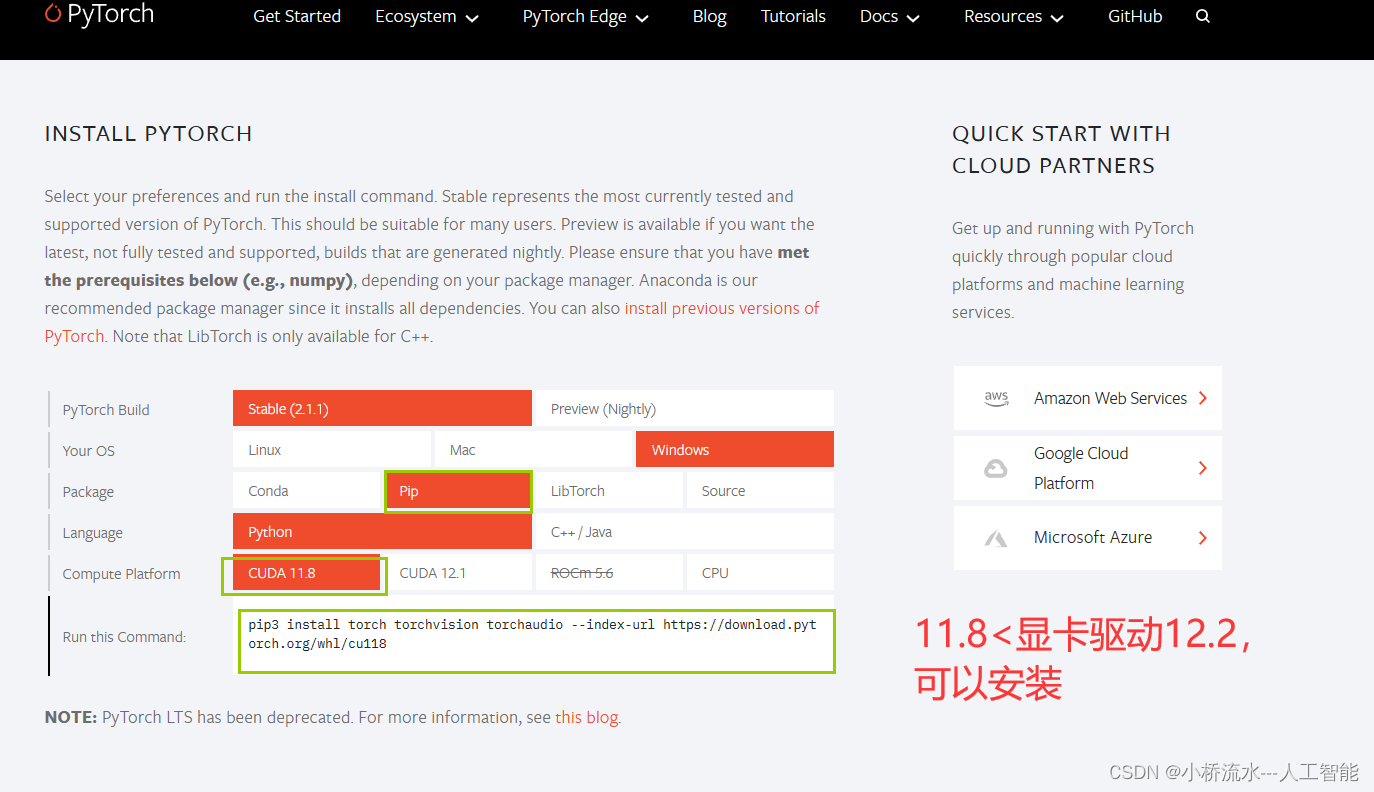The height and width of the screenshot is (792, 1374).
Task: Click the 'Language' row label
Action: pos(92,533)
